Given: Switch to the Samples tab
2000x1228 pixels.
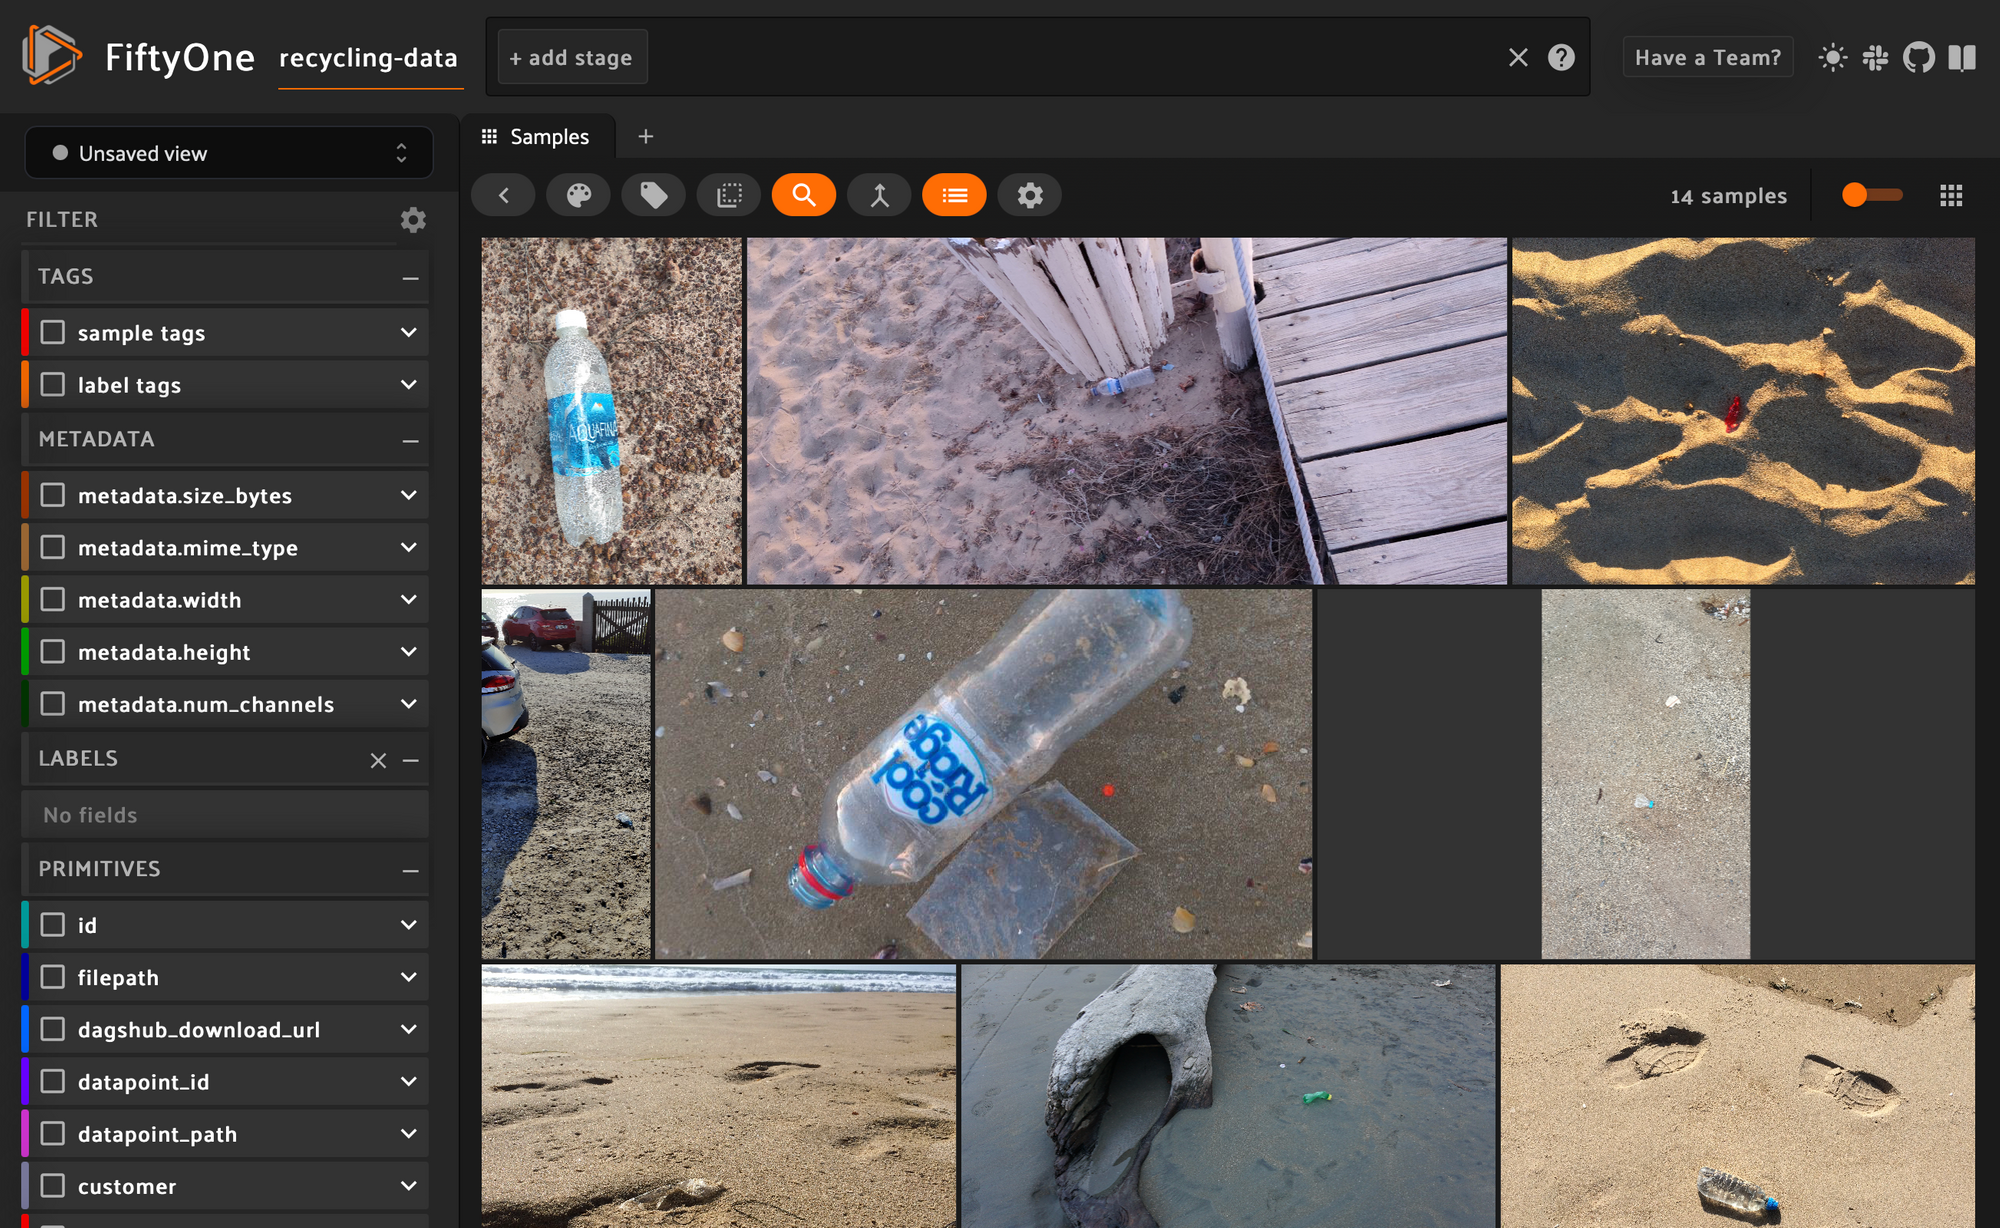Looking at the screenshot, I should pos(538,136).
